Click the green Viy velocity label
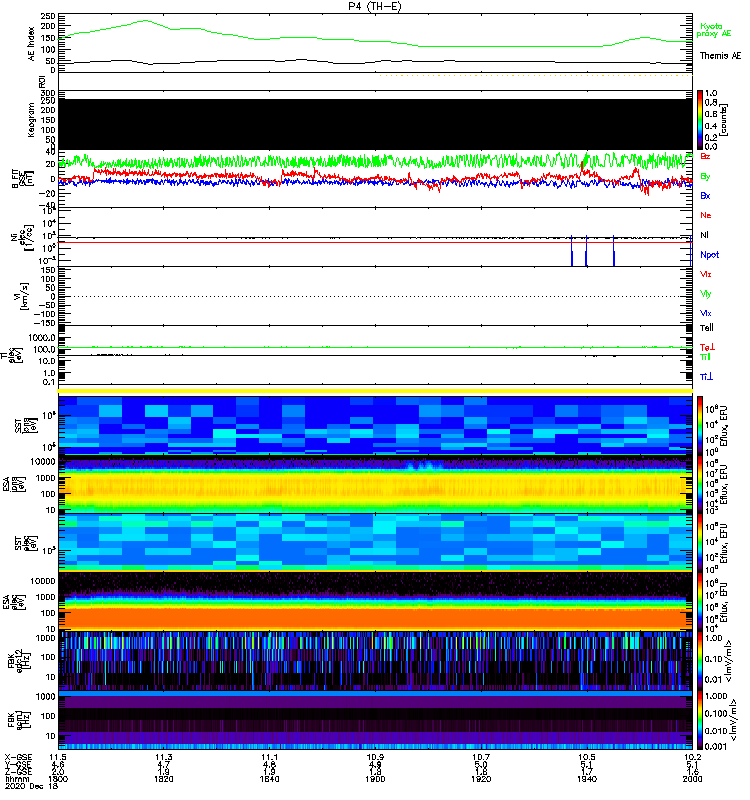Viewport: 750px width, 800px height. [706, 293]
